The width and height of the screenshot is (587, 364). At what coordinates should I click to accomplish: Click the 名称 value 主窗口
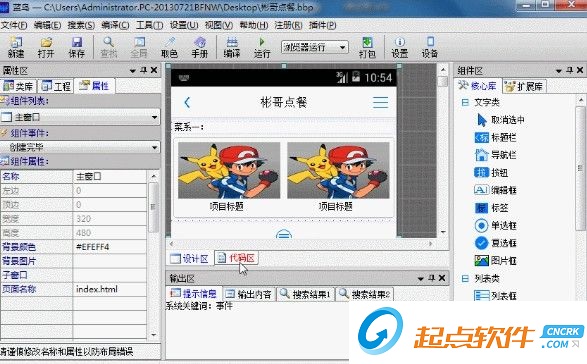tap(110, 176)
